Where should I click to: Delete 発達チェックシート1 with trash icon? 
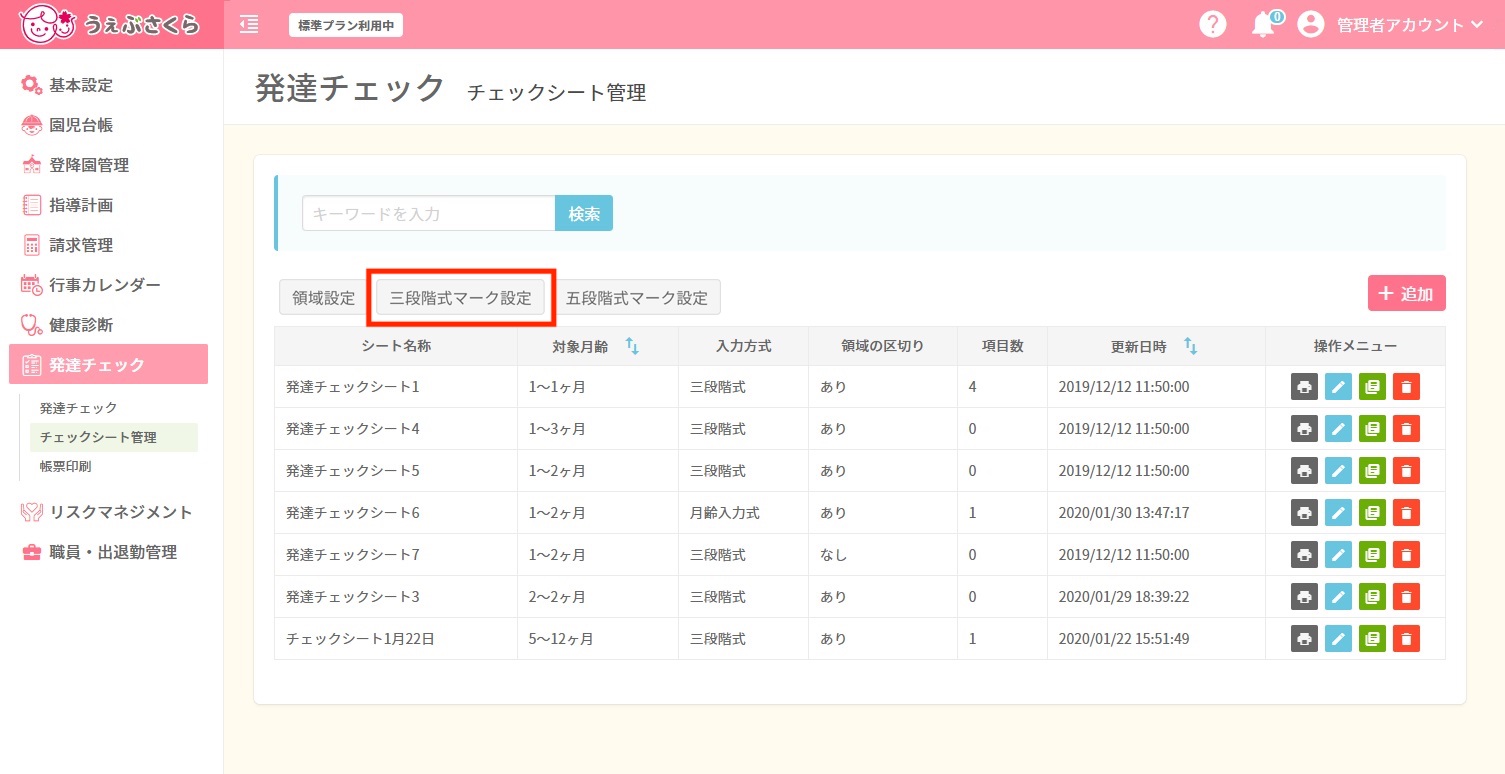tap(1406, 387)
